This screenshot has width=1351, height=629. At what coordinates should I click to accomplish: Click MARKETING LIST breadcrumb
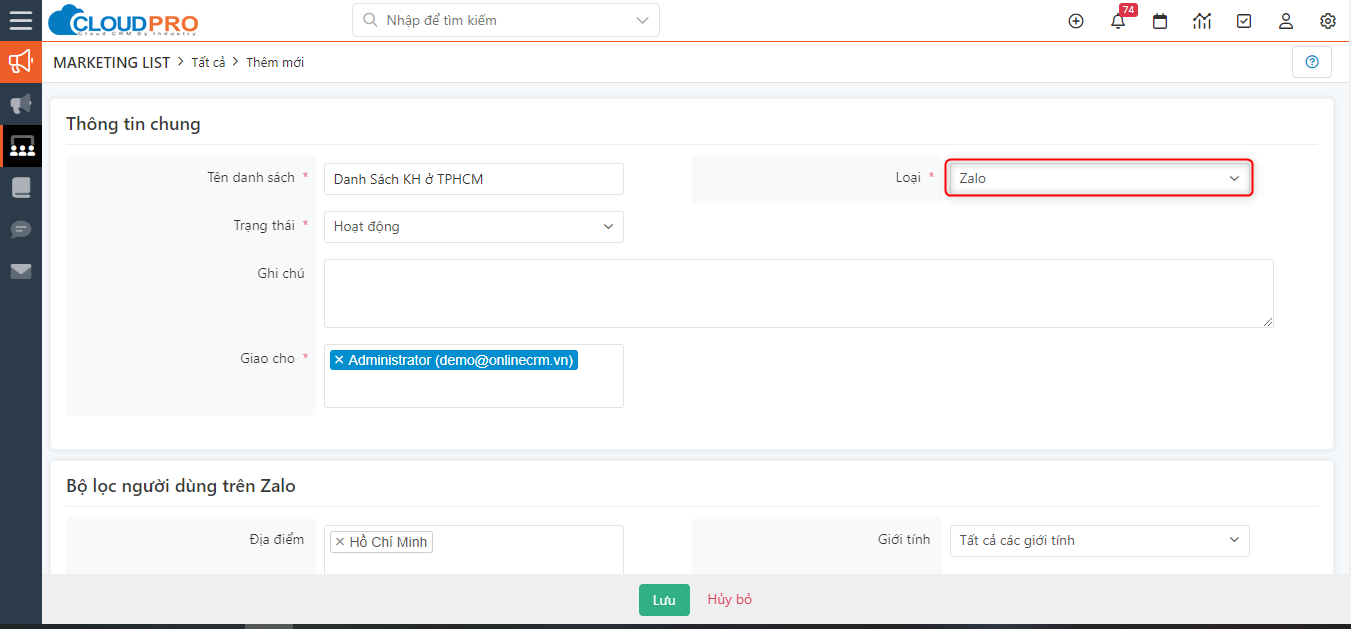point(112,62)
